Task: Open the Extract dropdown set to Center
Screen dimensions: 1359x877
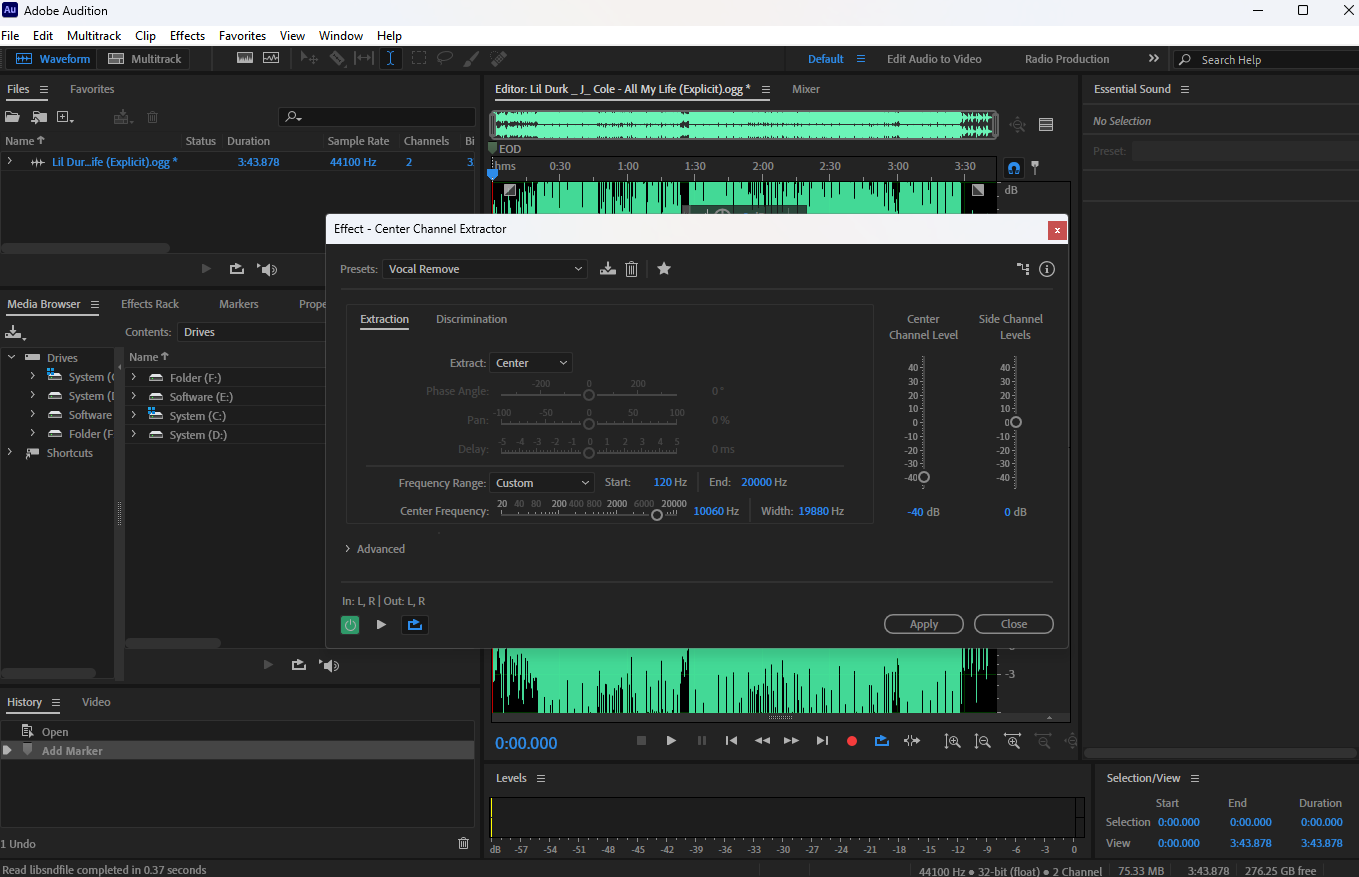Action: point(531,363)
